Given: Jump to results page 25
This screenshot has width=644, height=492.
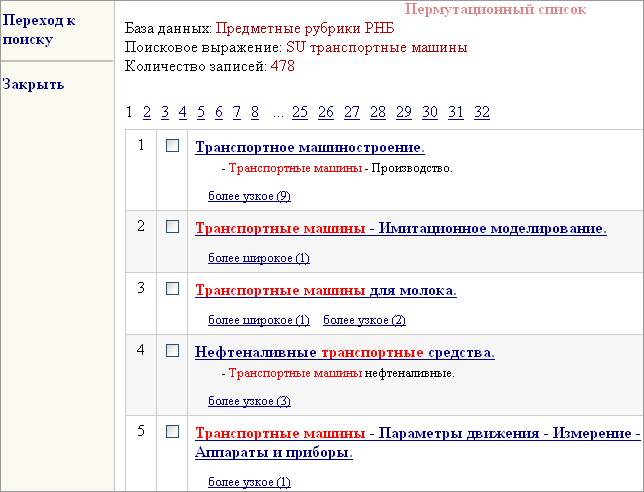Looking at the screenshot, I should [x=300, y=112].
